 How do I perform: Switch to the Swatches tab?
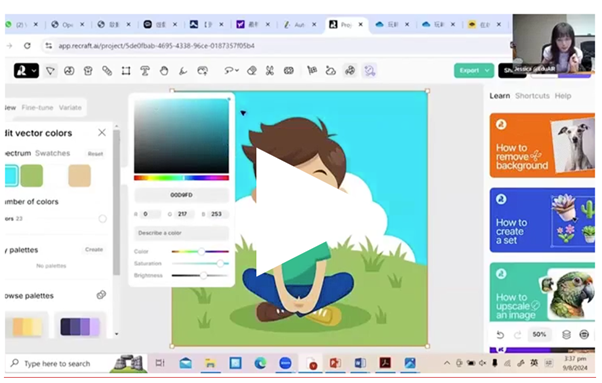point(53,153)
